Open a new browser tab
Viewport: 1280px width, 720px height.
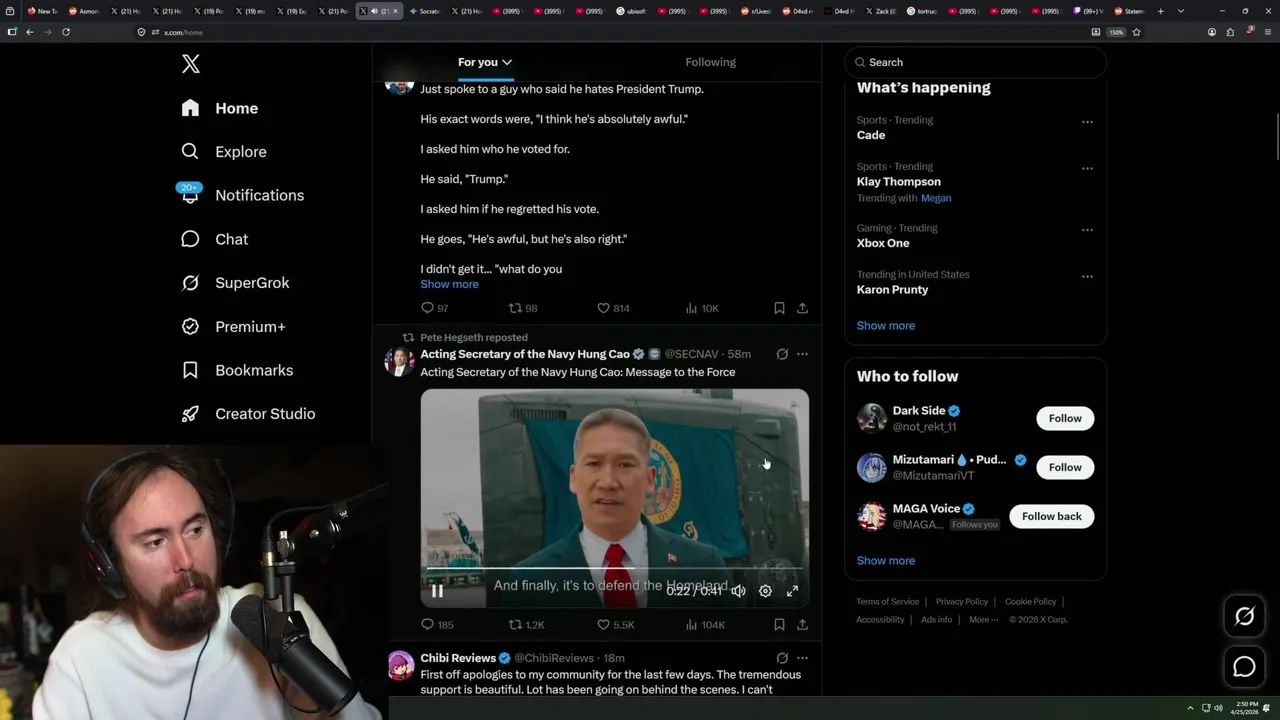click(1160, 11)
